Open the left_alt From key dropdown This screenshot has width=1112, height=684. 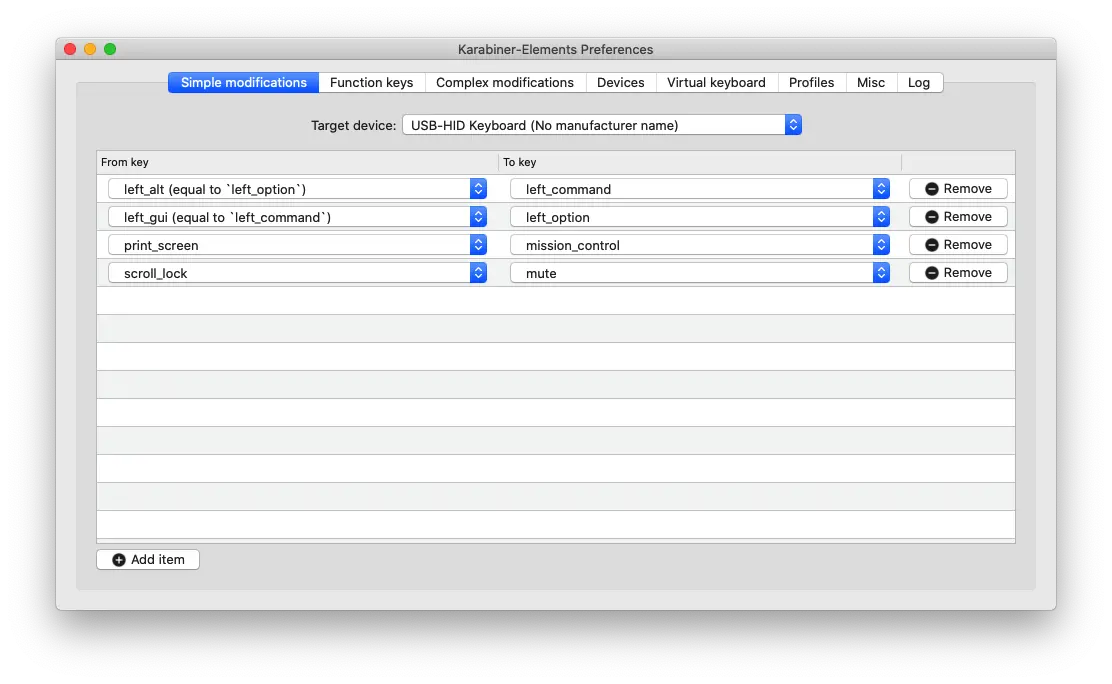297,189
